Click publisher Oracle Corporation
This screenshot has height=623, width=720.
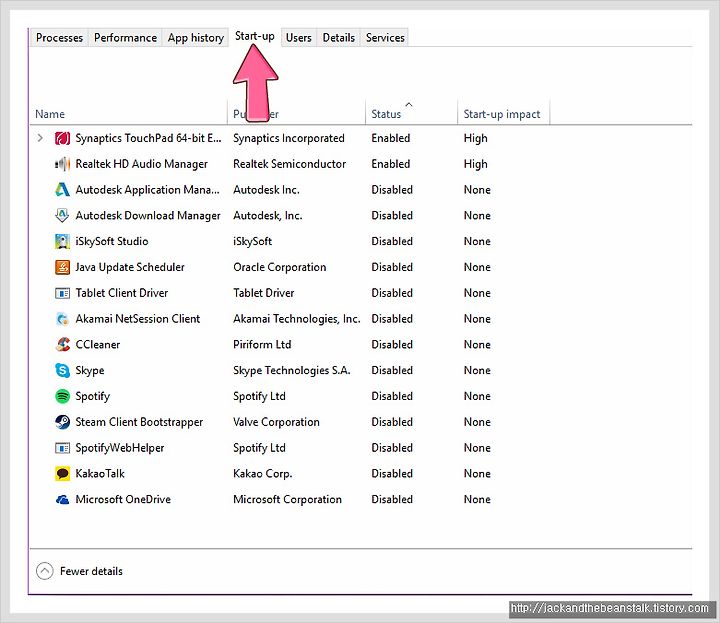point(280,267)
